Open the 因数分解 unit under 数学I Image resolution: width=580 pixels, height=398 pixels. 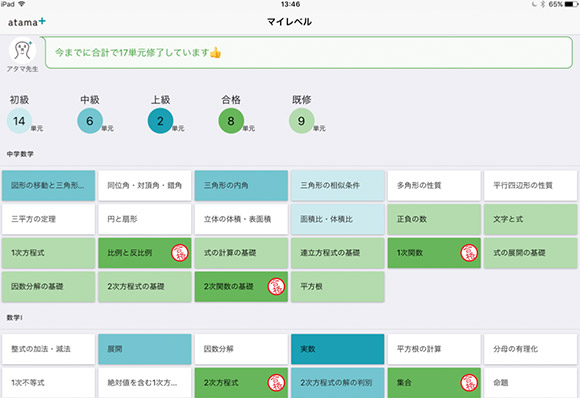241,349
